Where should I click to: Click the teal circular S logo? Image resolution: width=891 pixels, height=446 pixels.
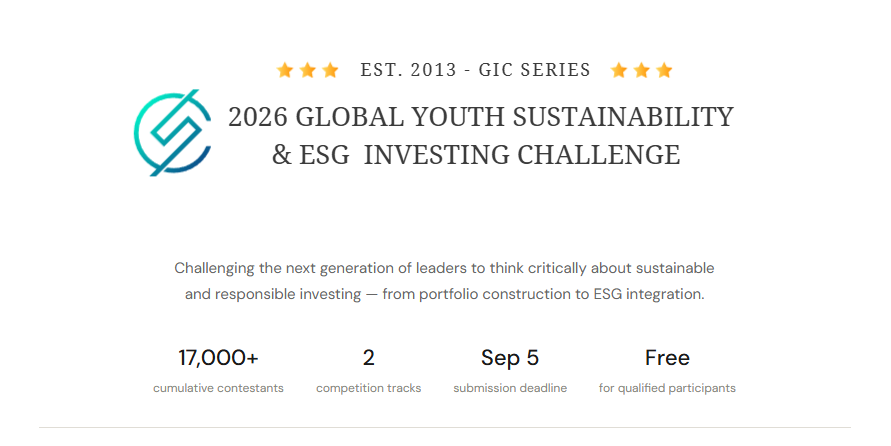pyautogui.click(x=173, y=132)
